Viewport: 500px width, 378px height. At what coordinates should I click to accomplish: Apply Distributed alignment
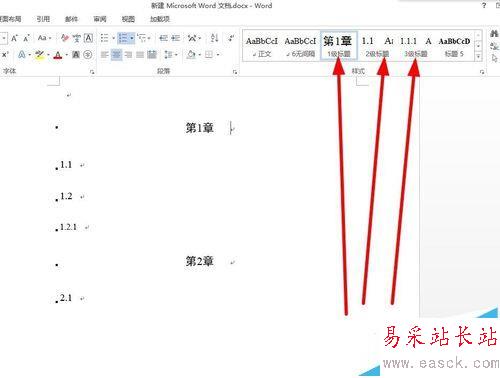pyautogui.click(x=152, y=54)
